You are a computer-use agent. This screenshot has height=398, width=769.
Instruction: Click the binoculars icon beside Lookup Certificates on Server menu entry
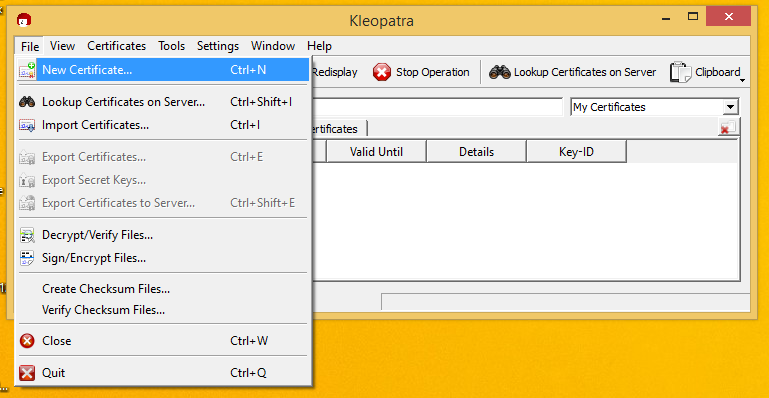click(x=27, y=102)
